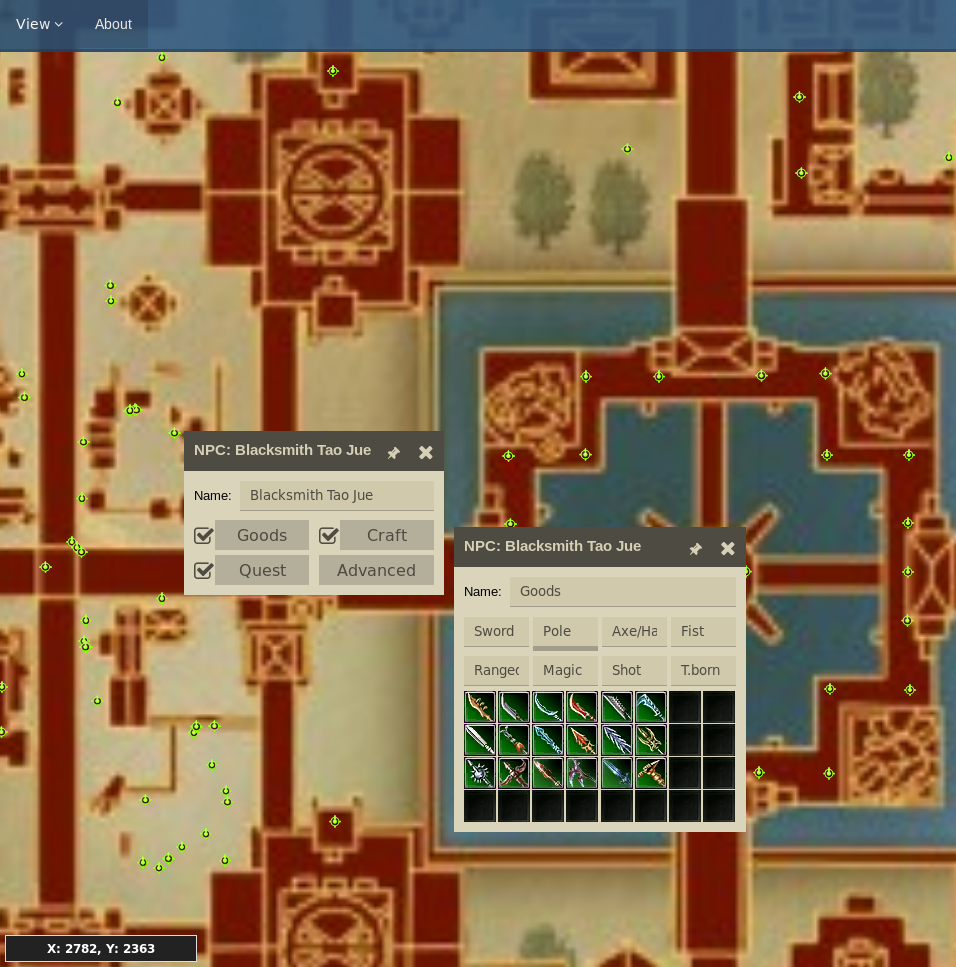The height and width of the screenshot is (967, 956).
Task: Open the View dropdown menu
Action: (x=39, y=24)
